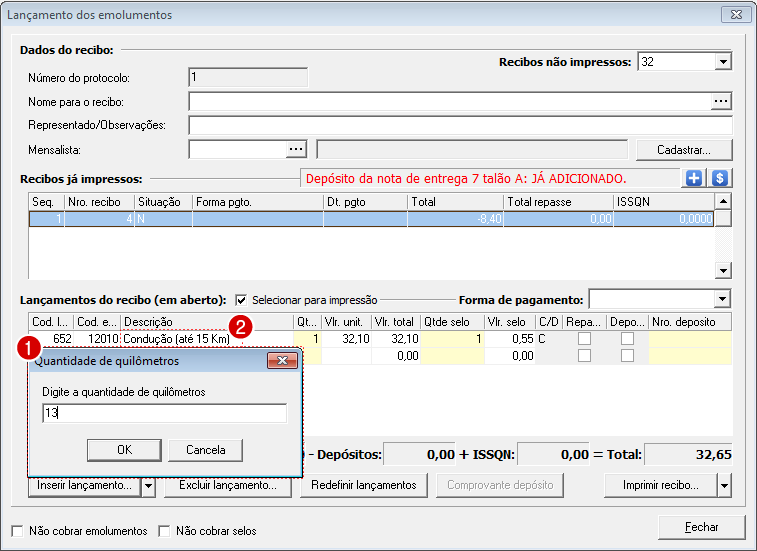The image size is (757, 551).
Task: Open the Nome para o recibo lookup ellipsis
Action: pos(721,101)
